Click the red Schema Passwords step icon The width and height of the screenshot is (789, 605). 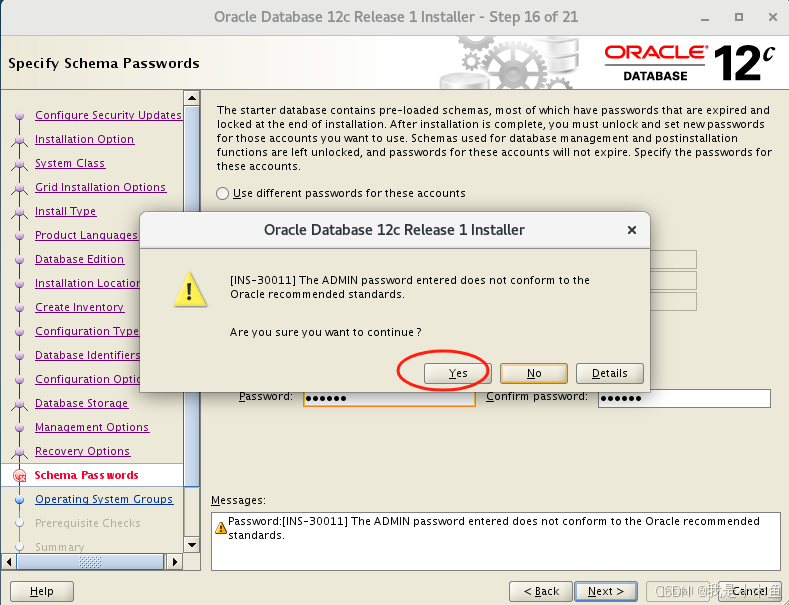[x=20, y=475]
